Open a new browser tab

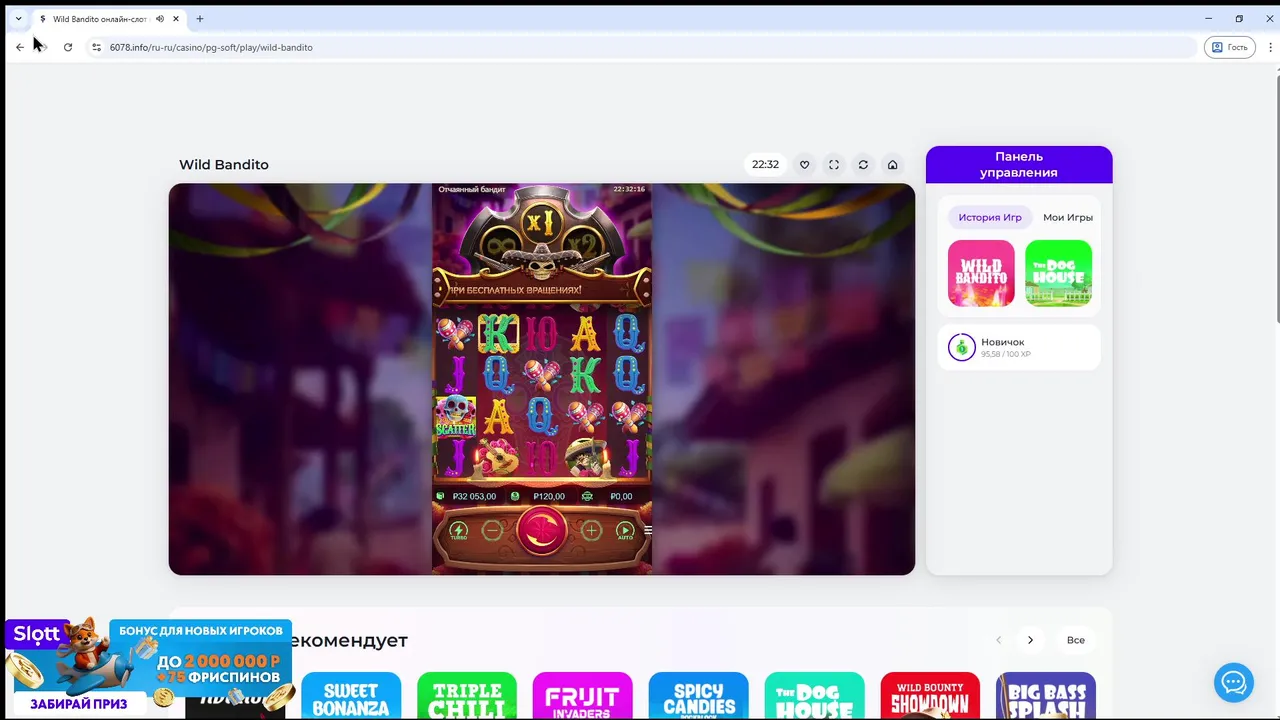point(200,19)
